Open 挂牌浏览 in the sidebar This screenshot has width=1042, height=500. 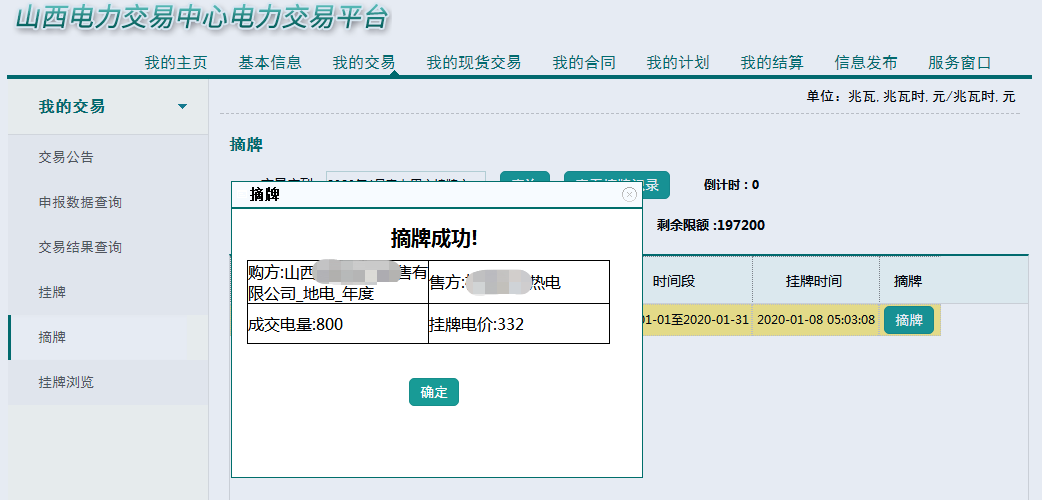point(66,382)
